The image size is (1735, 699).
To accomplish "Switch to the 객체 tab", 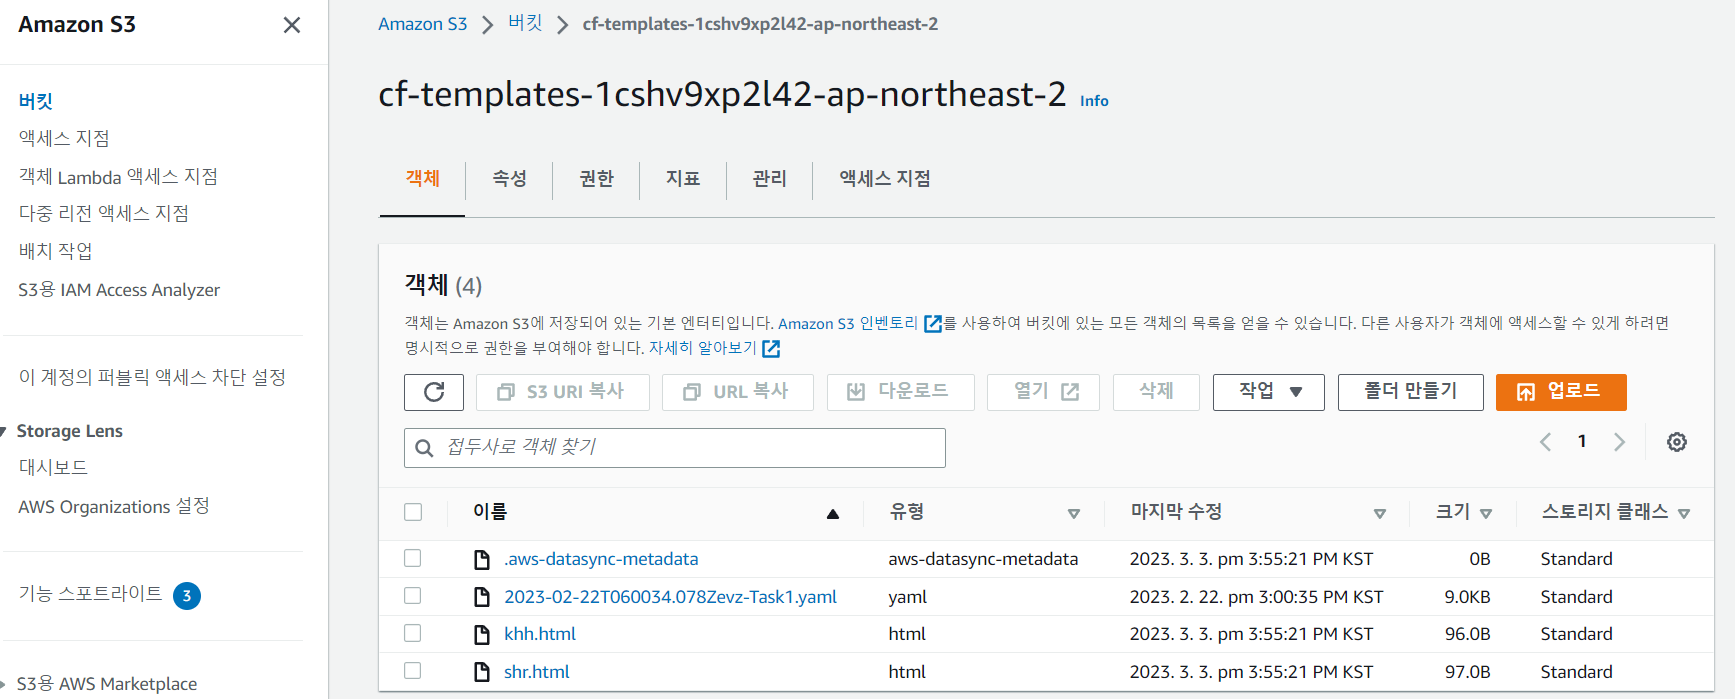I will tap(422, 179).
